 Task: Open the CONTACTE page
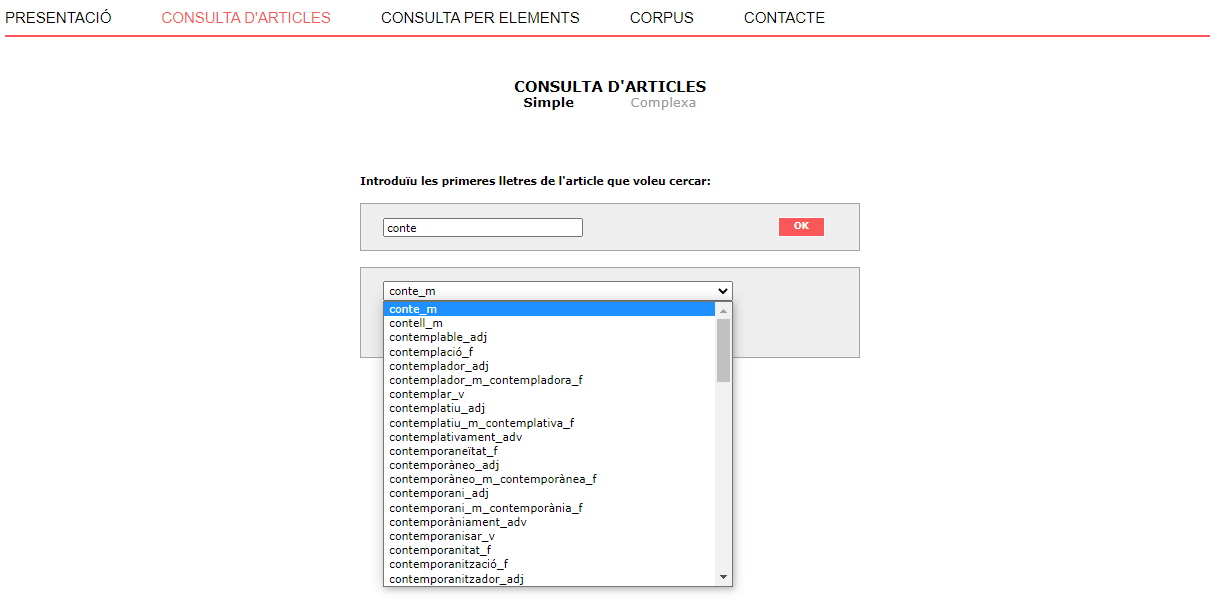[784, 18]
